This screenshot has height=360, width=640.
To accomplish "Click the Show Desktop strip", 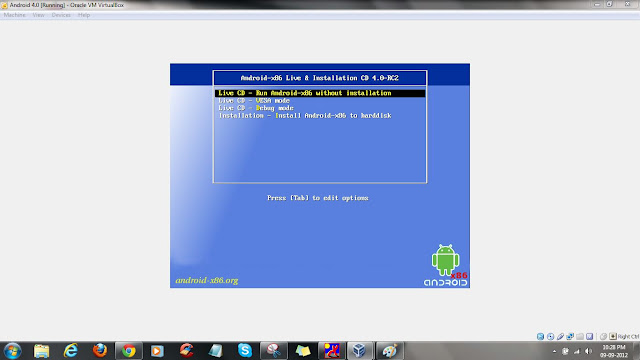I will 636,351.
